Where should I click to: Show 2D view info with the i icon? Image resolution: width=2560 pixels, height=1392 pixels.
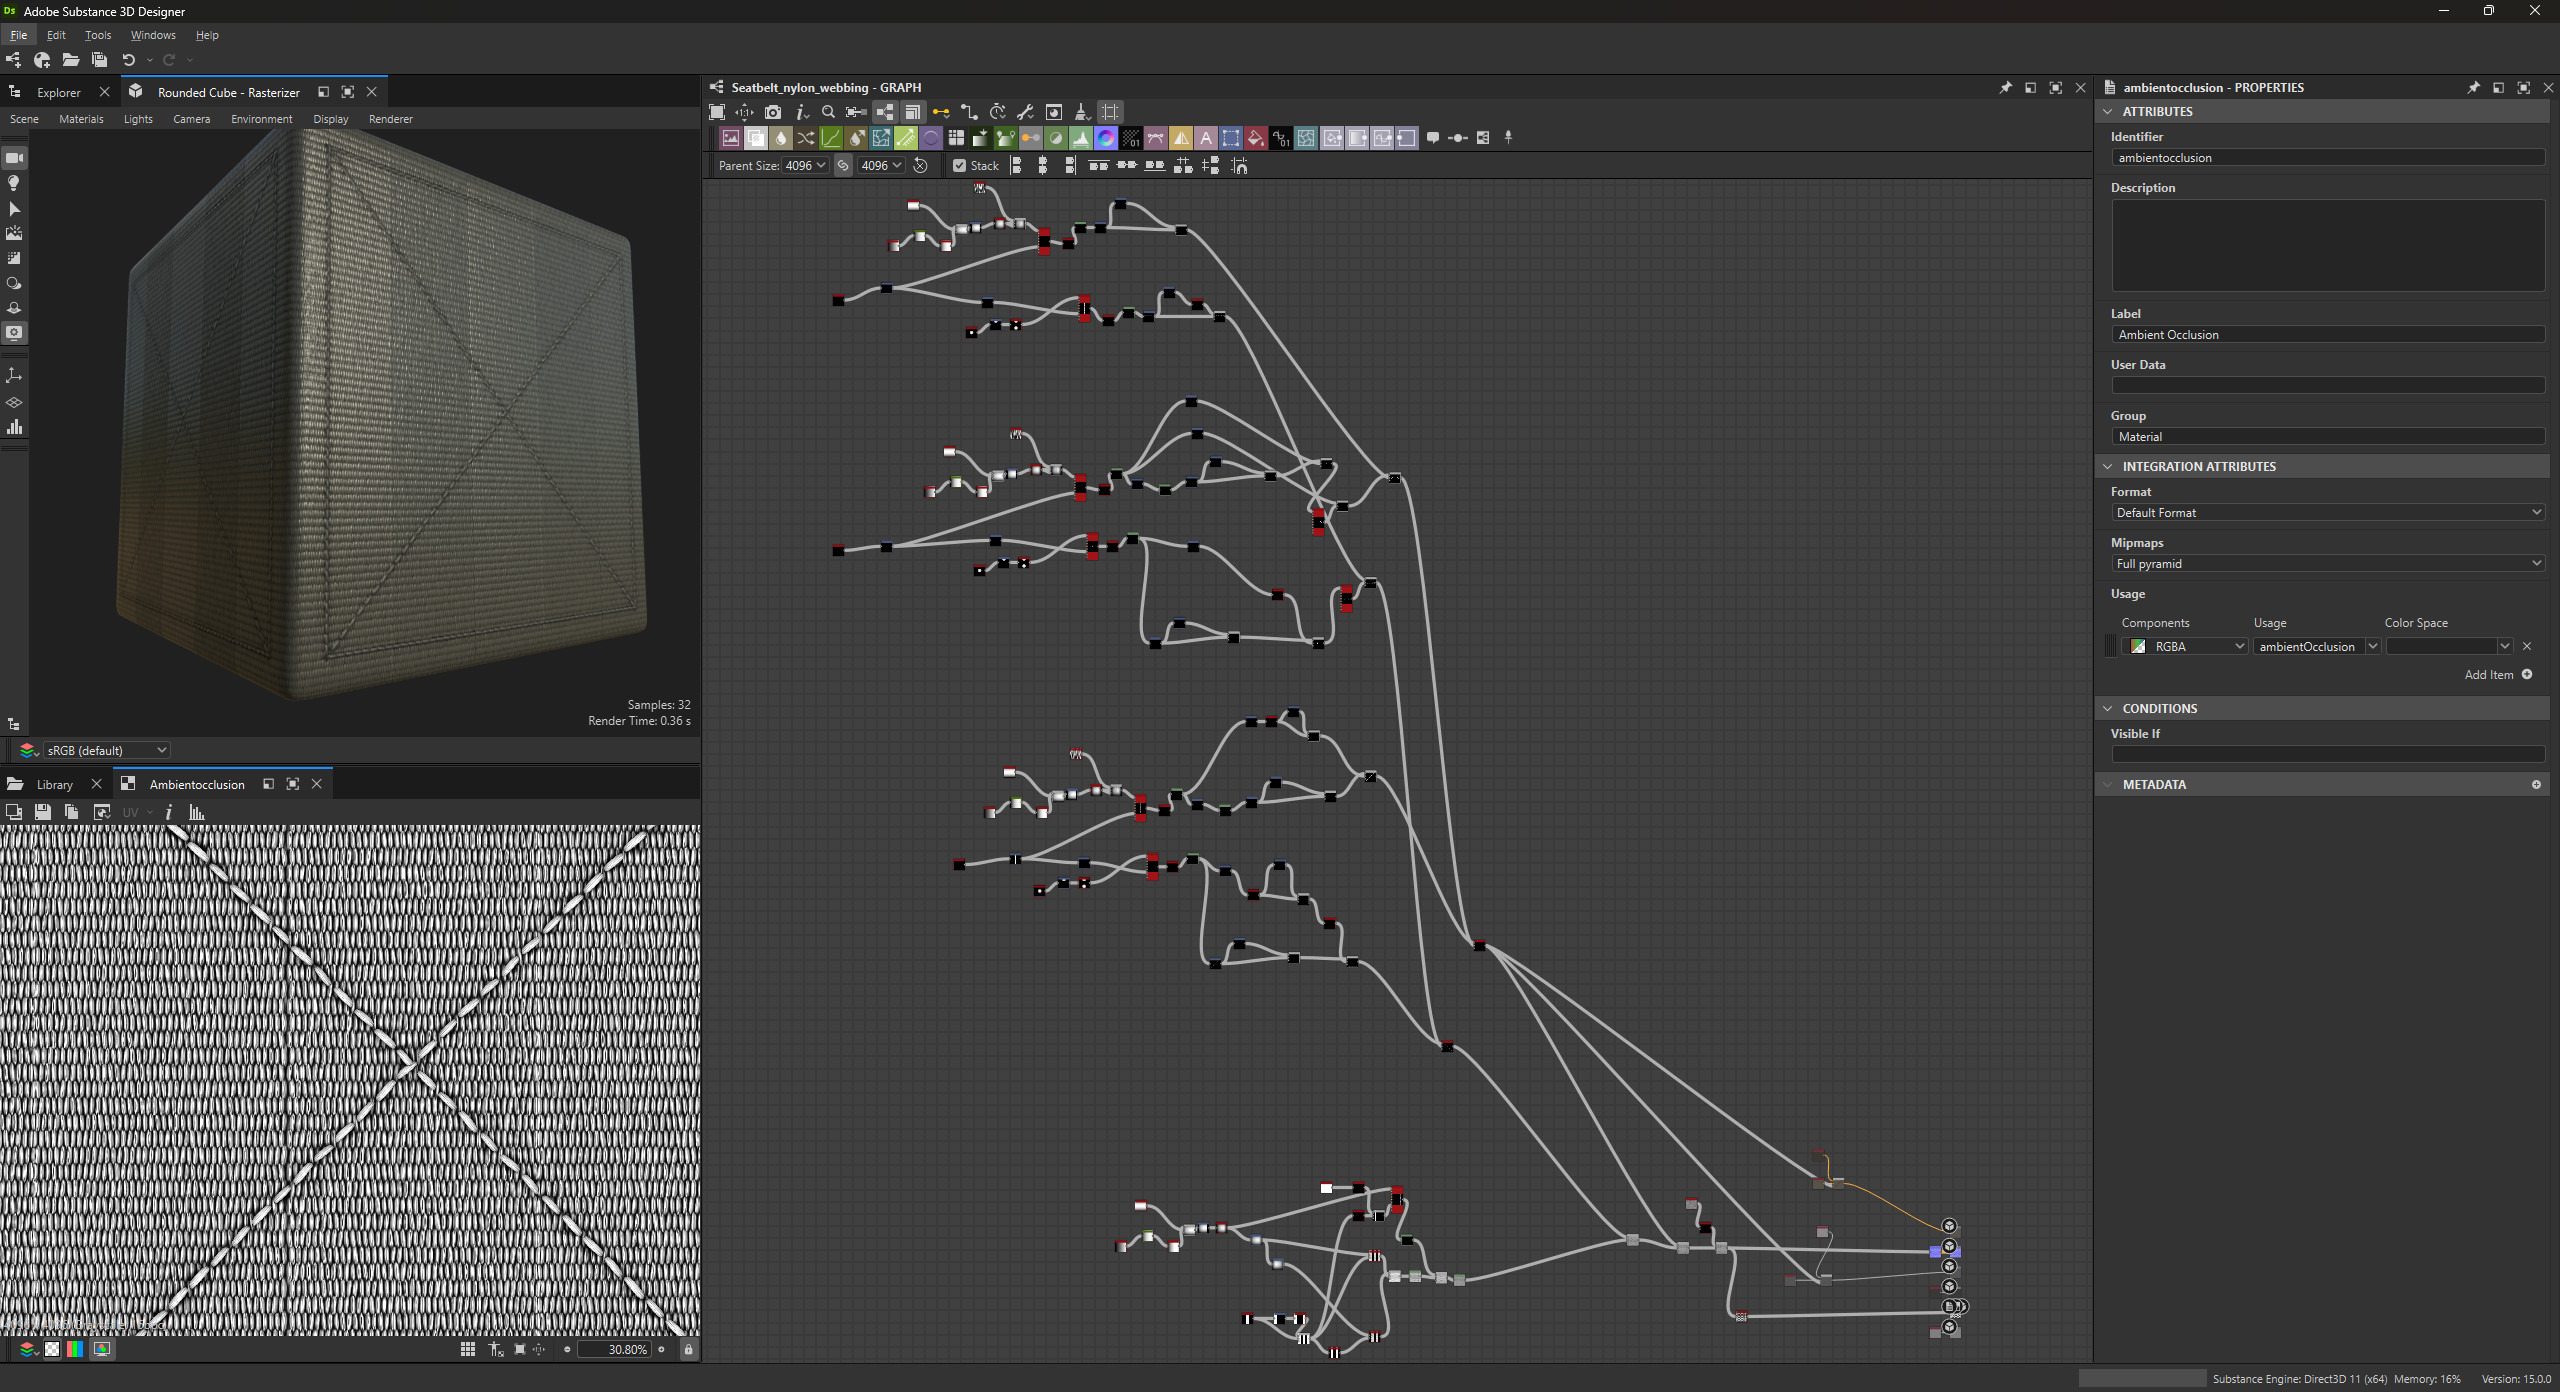(x=168, y=812)
